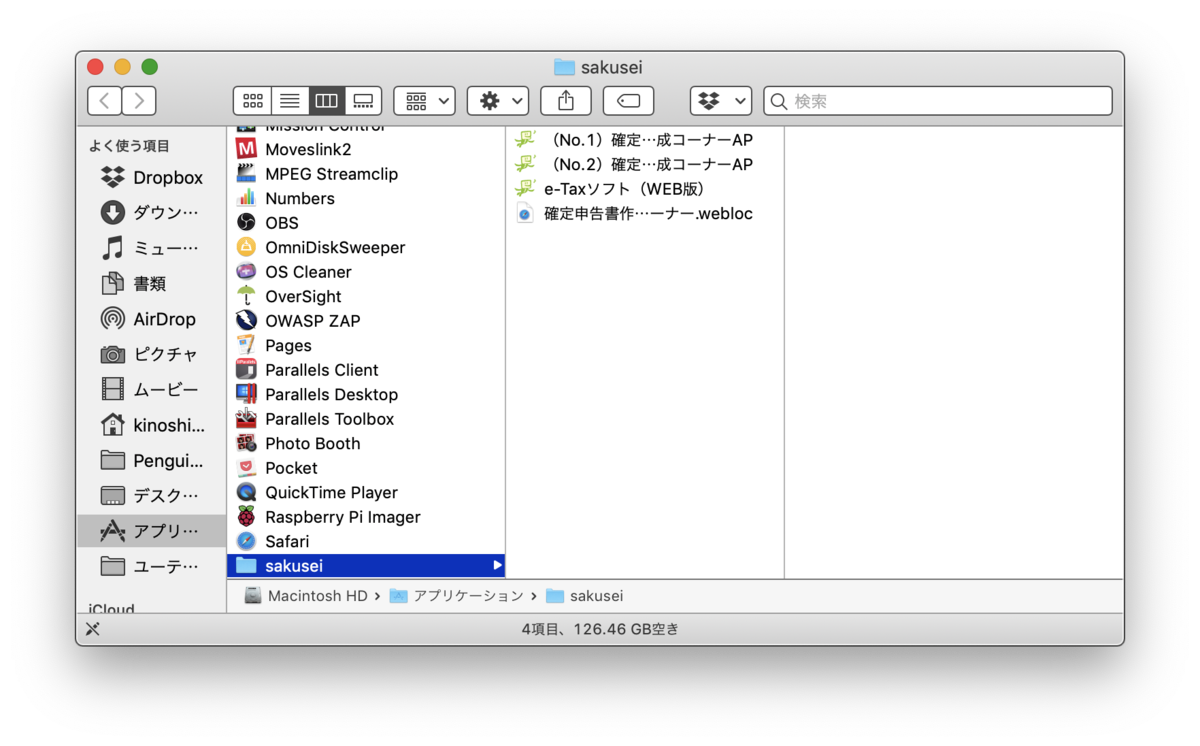Select 確定申告書作…ーナー.webloc file
Screen dimensions: 1200x746
coord(645,213)
